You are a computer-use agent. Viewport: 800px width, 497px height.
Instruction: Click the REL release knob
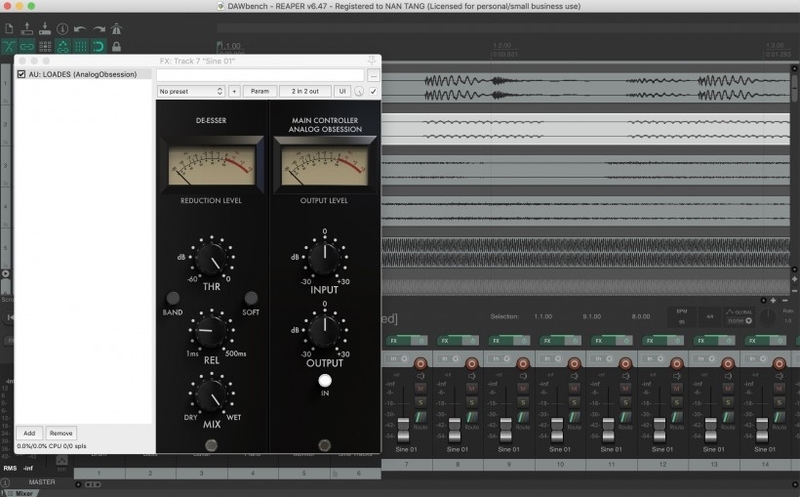211,331
